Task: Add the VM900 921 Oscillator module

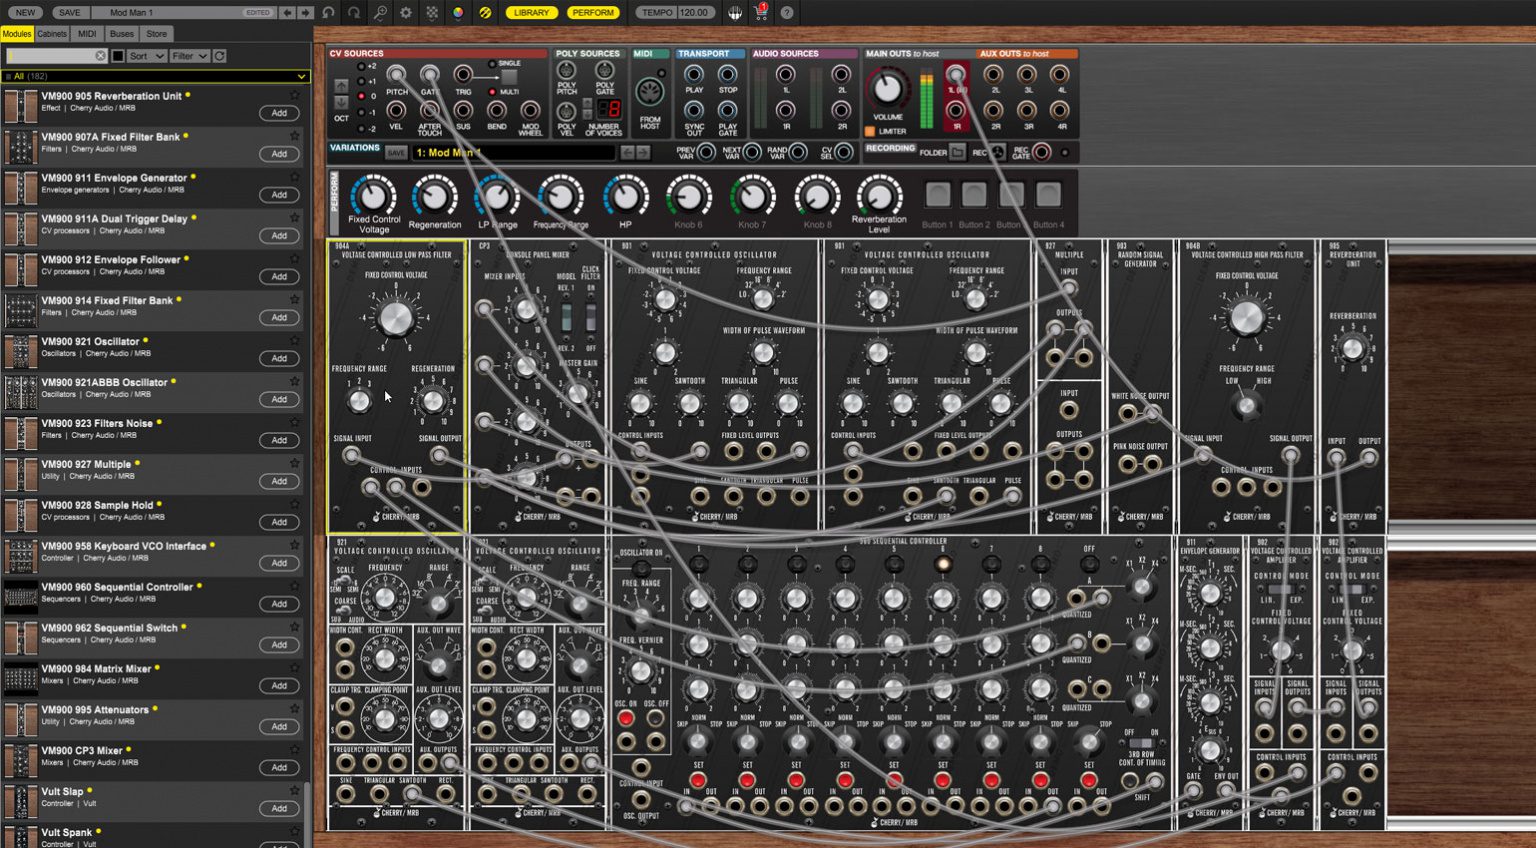Action: pyautogui.click(x=279, y=358)
